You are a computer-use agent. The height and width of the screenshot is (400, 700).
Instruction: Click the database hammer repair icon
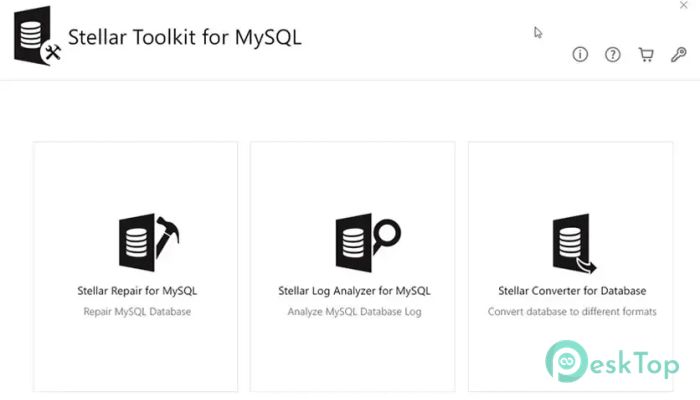click(149, 242)
